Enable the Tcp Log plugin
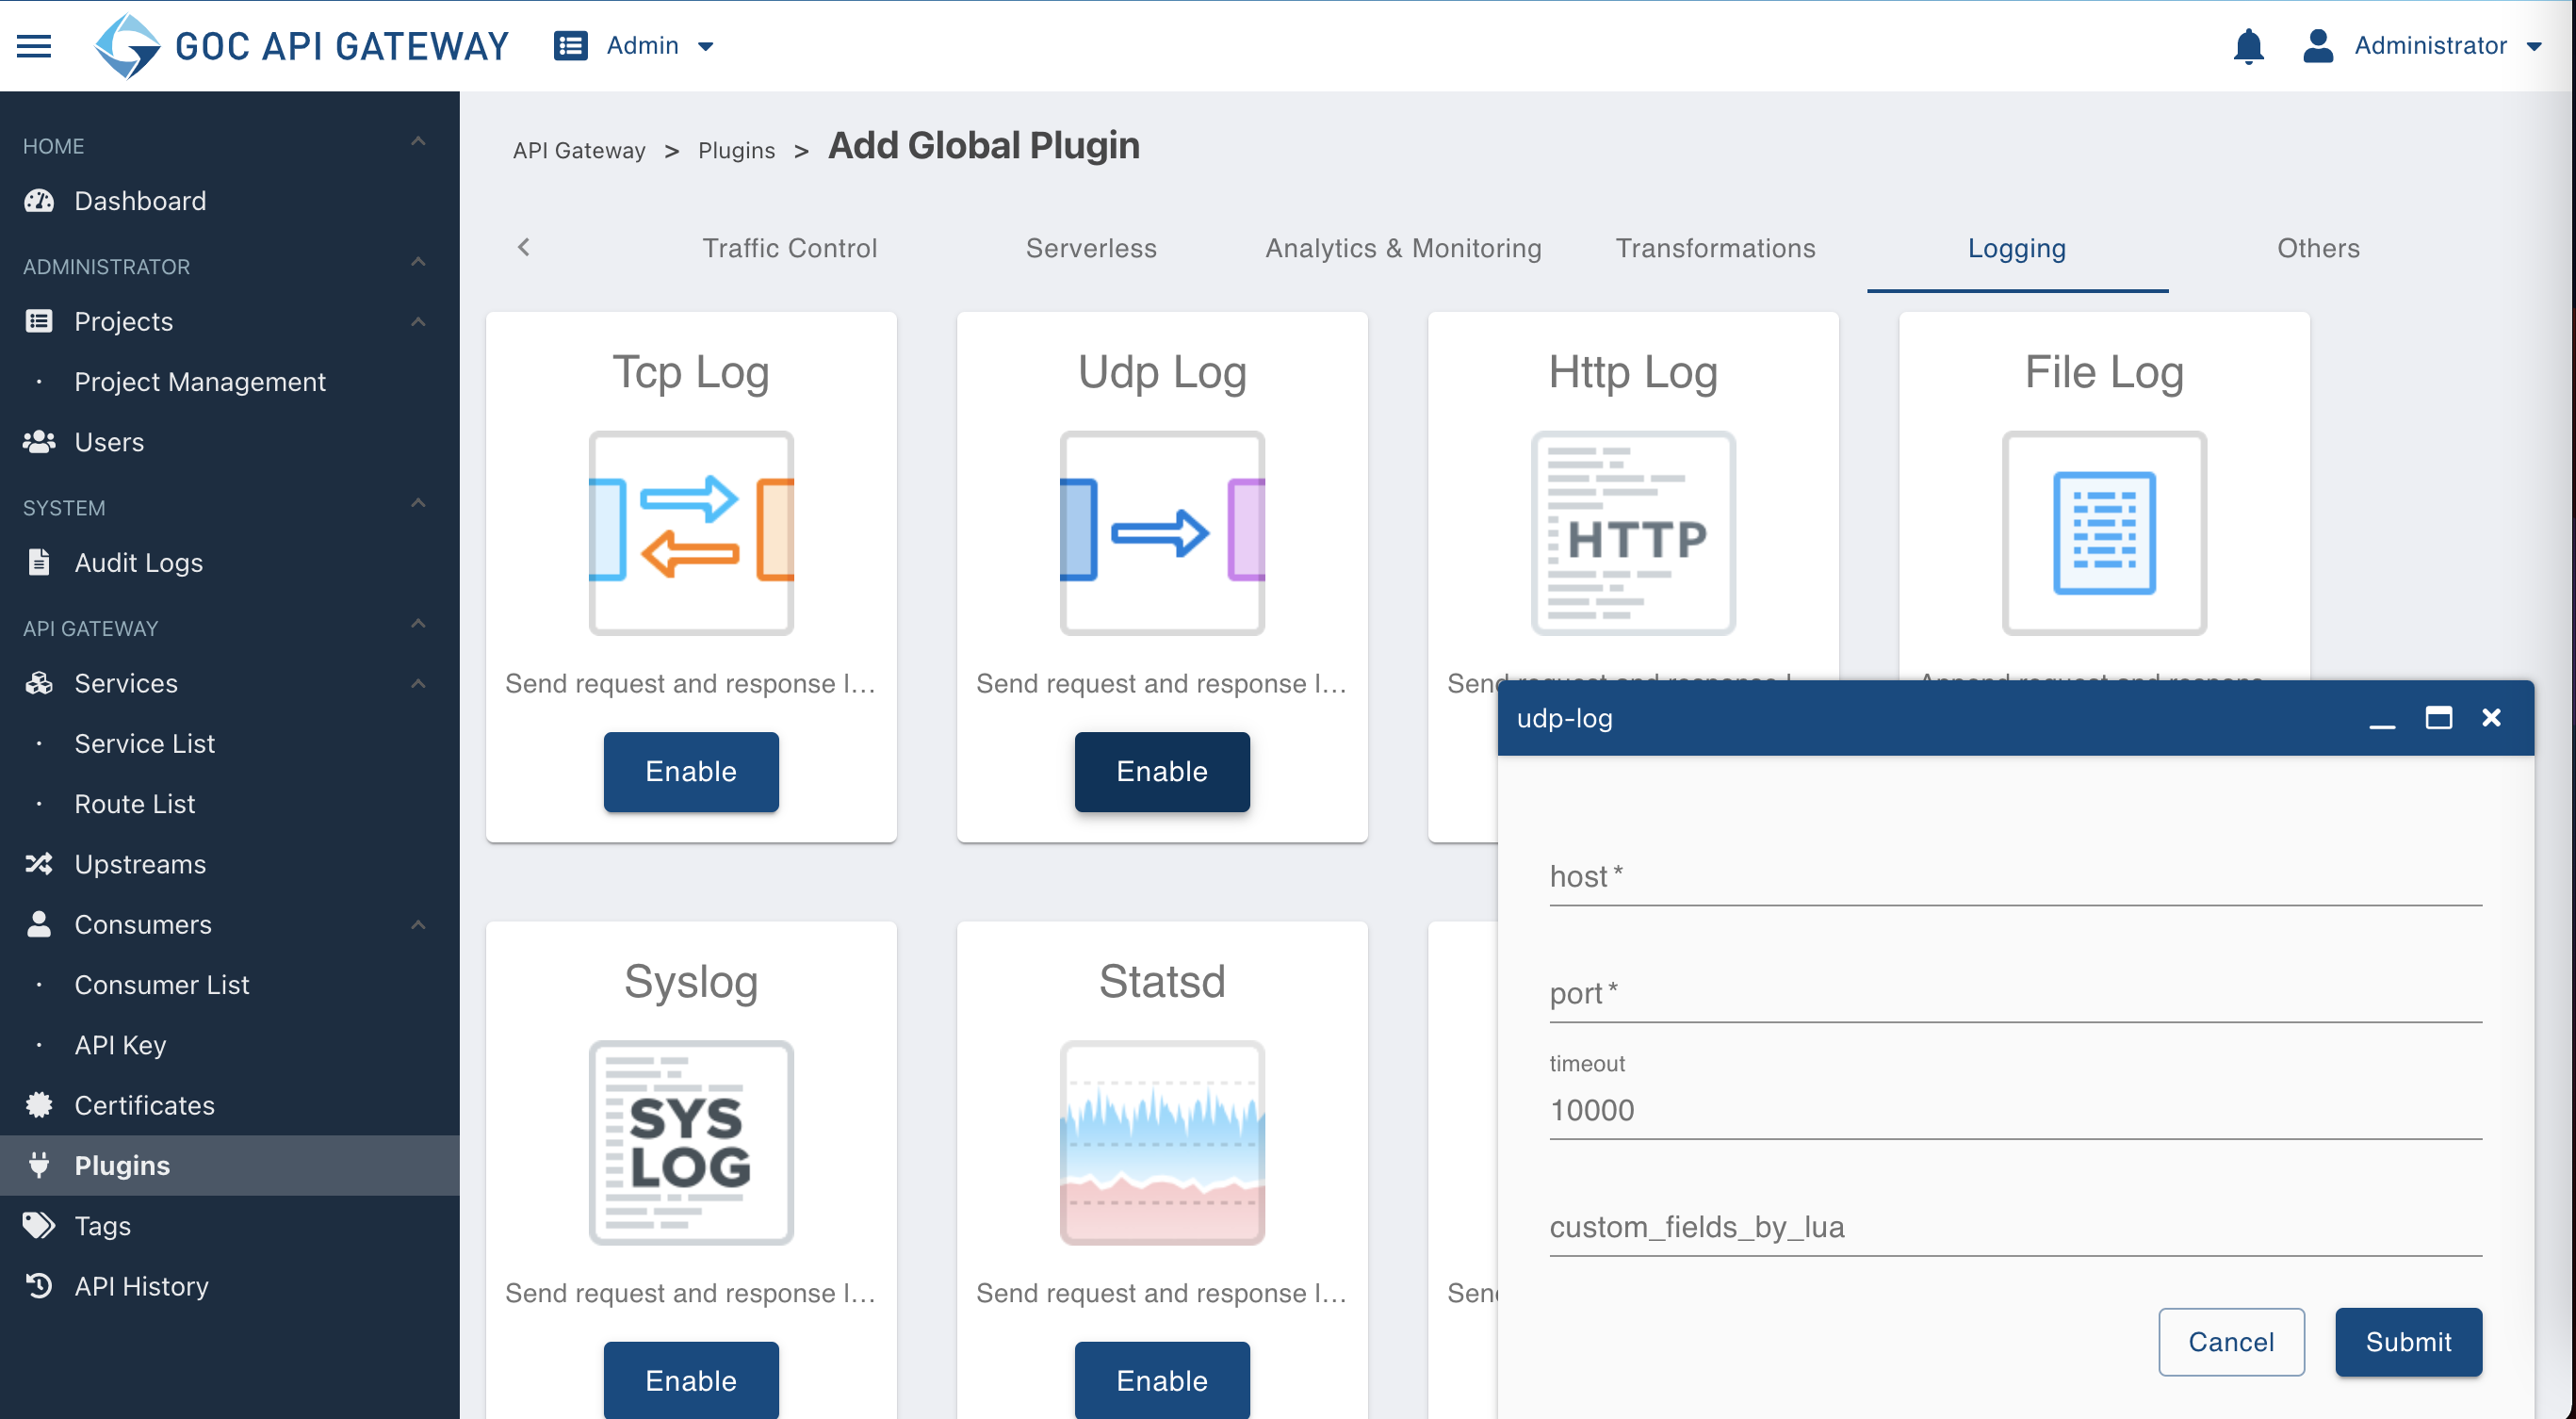2576x1419 pixels. pyautogui.click(x=691, y=772)
